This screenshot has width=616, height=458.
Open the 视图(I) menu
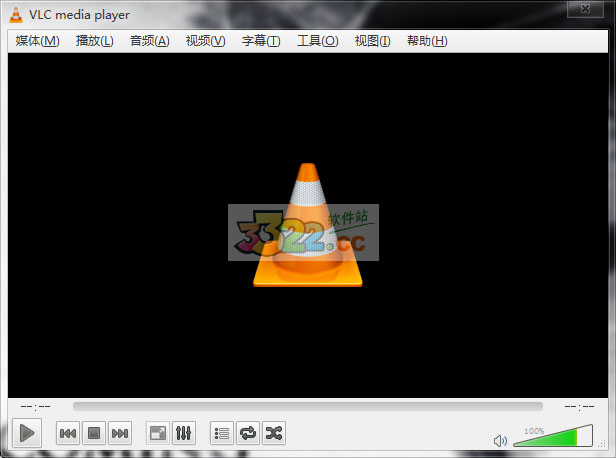coord(372,41)
